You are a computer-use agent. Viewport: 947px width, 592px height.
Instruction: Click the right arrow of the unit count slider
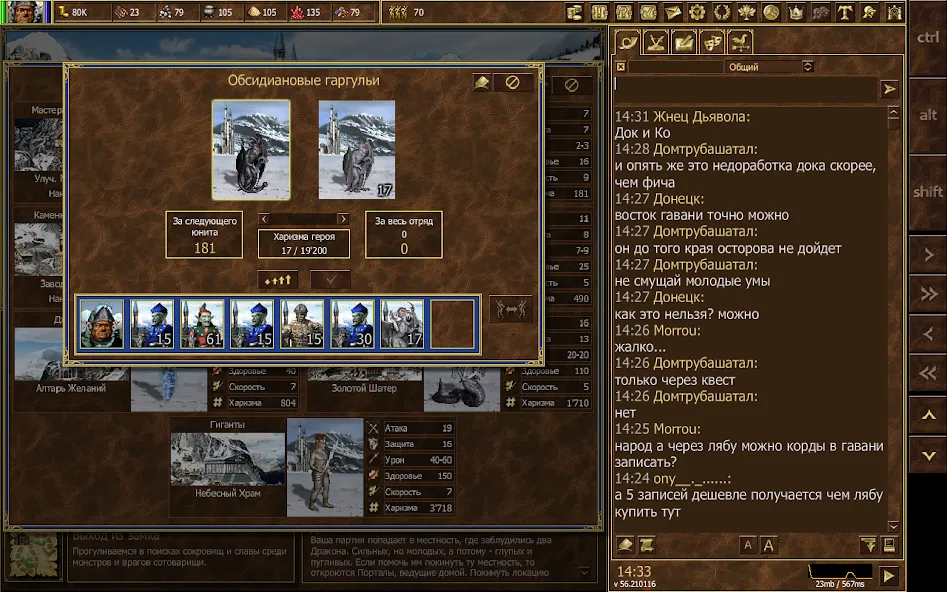click(344, 218)
